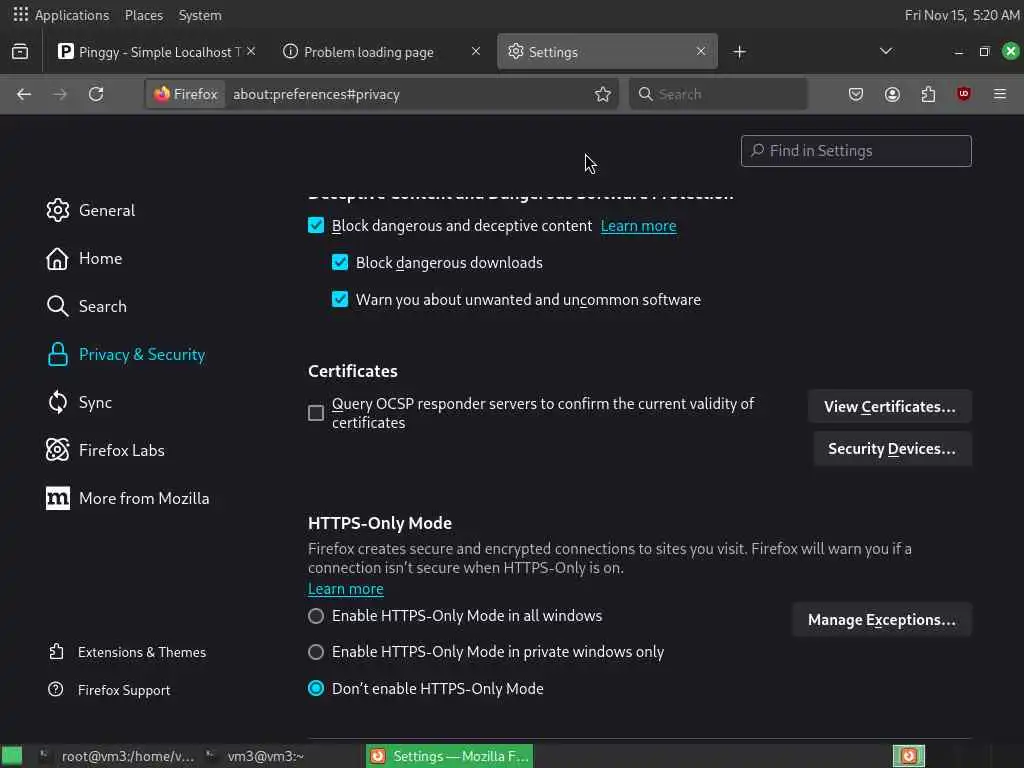Switch to the Problem loading page tab
Viewport: 1024px width, 768px height.
pyautogui.click(x=370, y=52)
